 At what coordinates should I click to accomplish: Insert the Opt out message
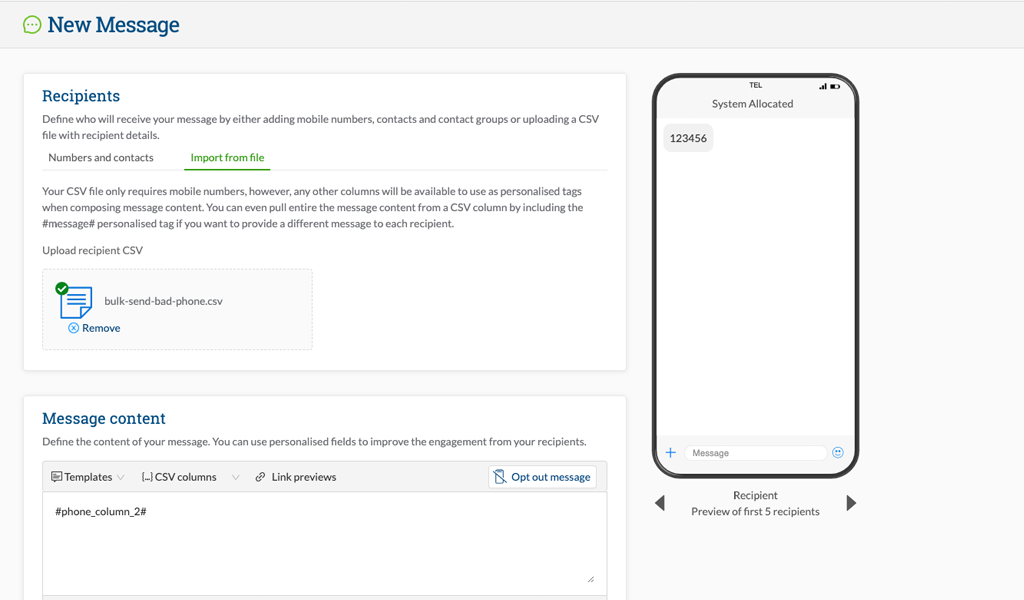click(542, 477)
